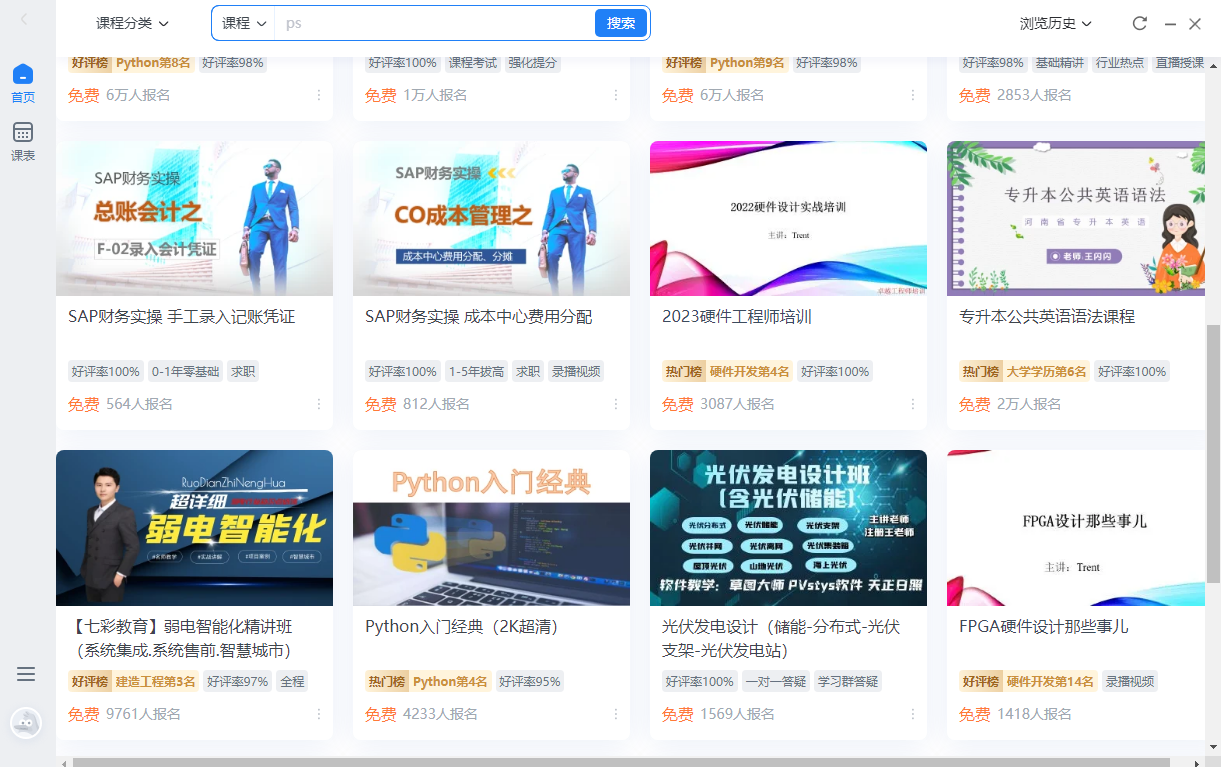Image resolution: width=1221 pixels, height=767 pixels.
Task: Click the 行业热点 tag
Action: pos(1119,62)
